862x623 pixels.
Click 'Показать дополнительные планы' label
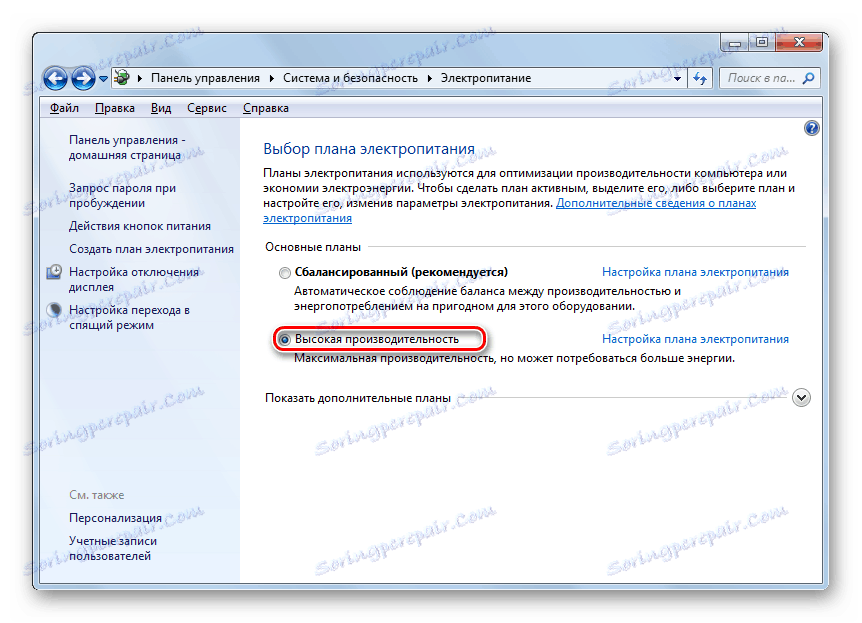pos(358,398)
